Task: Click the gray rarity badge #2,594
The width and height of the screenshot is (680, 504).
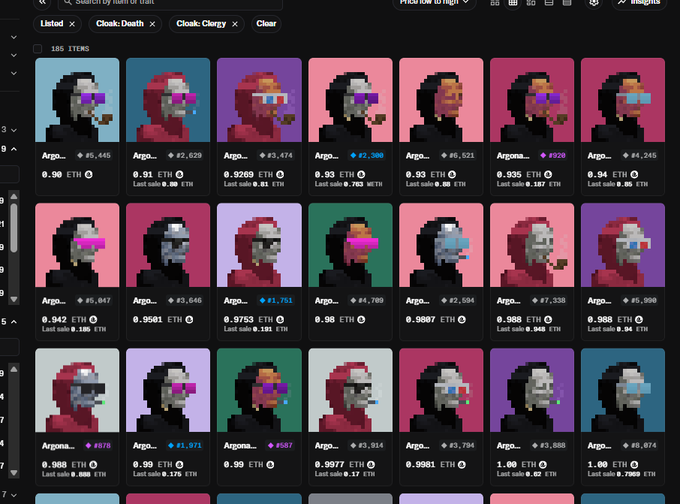Action: coord(458,300)
